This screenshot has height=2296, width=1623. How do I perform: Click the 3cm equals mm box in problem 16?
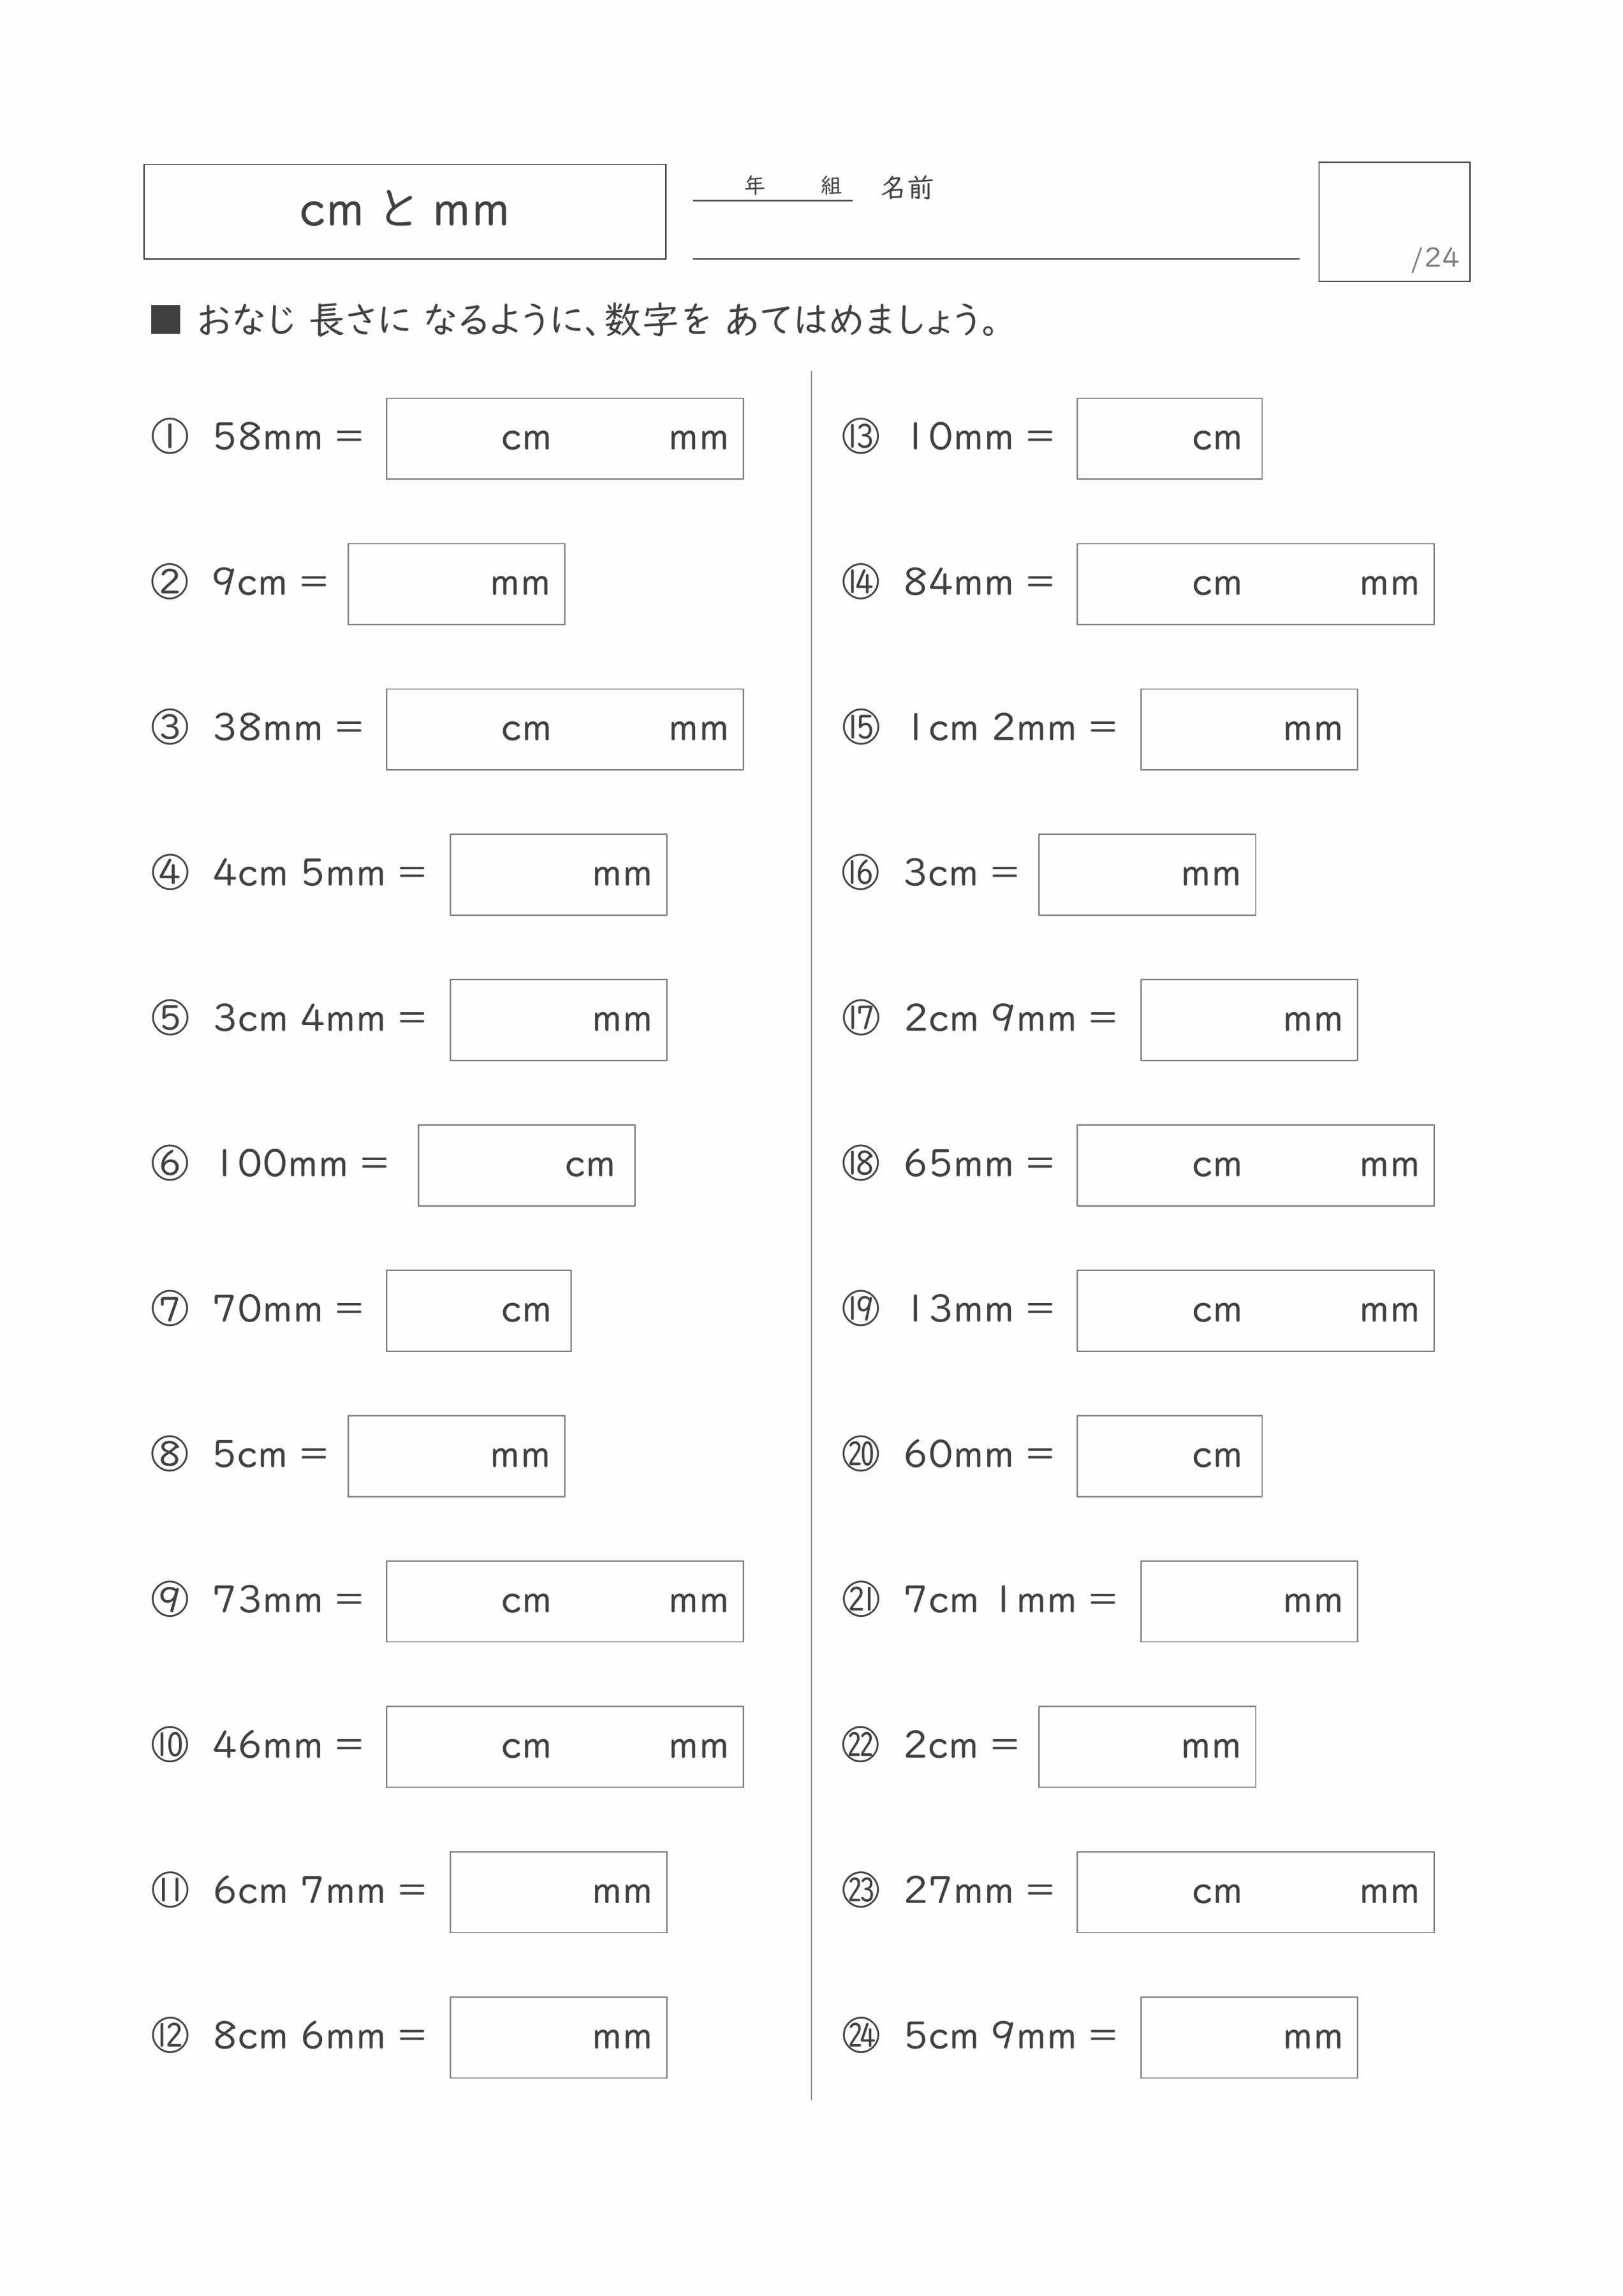(x=1147, y=875)
